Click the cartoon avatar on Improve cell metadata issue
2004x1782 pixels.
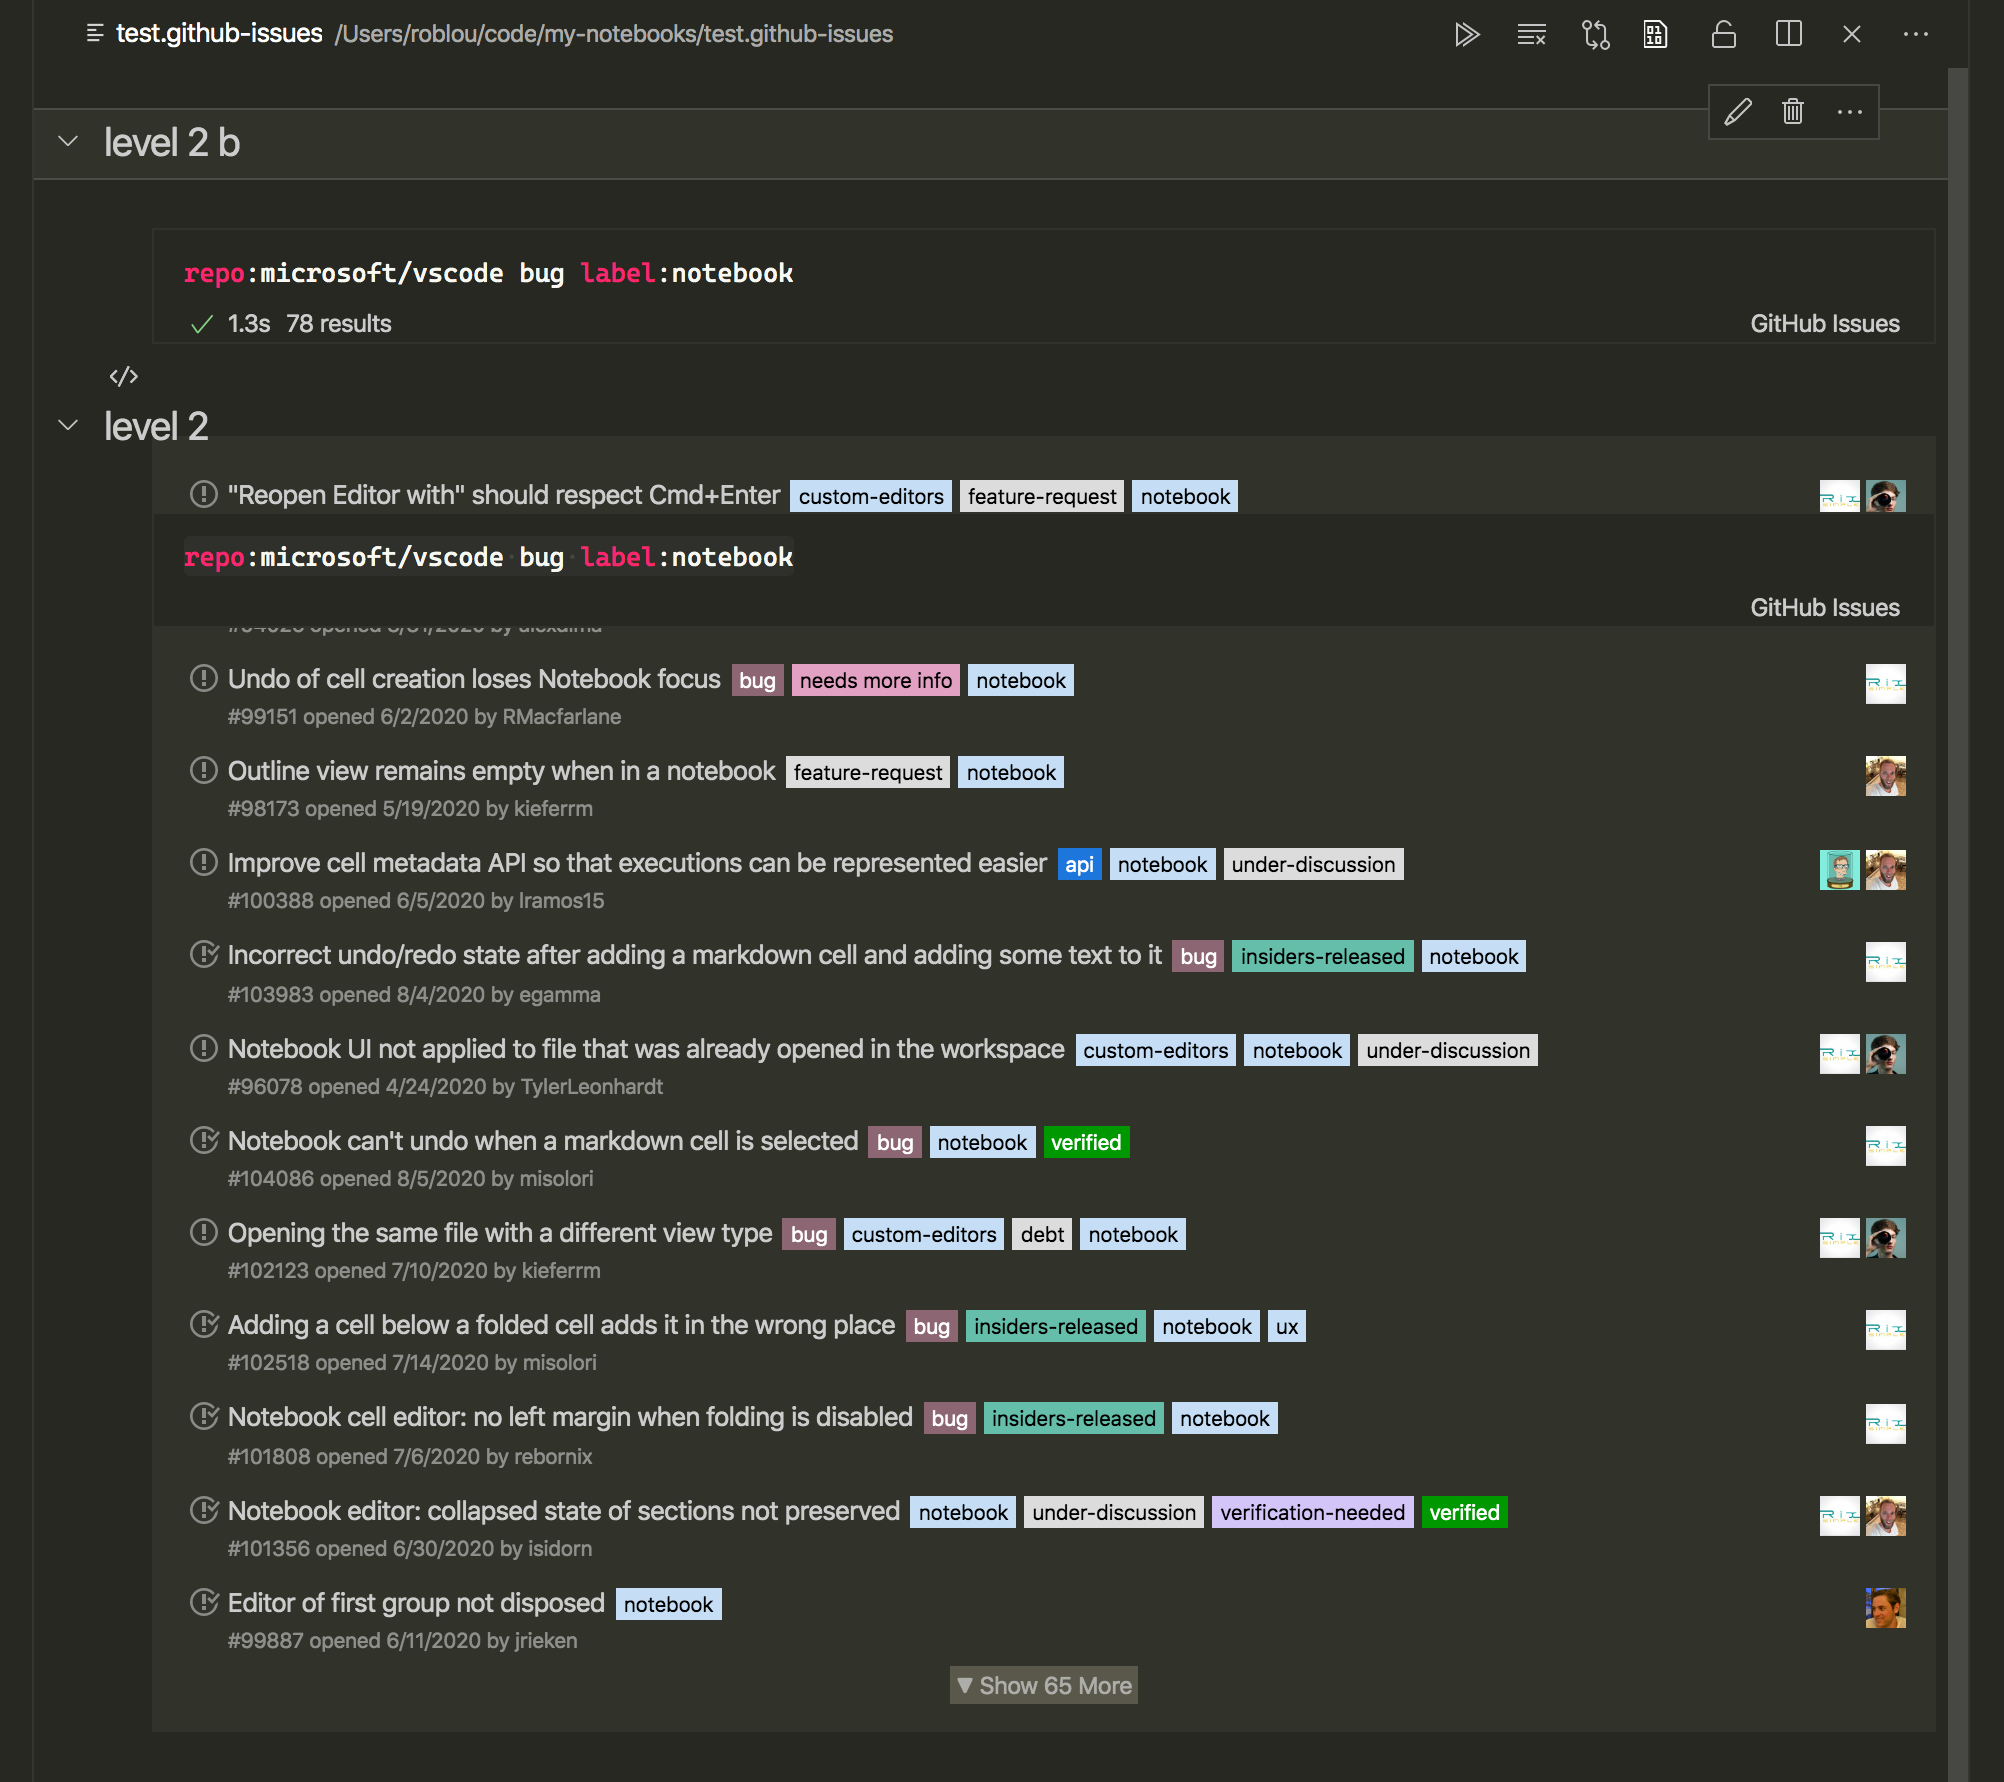click(x=1840, y=870)
